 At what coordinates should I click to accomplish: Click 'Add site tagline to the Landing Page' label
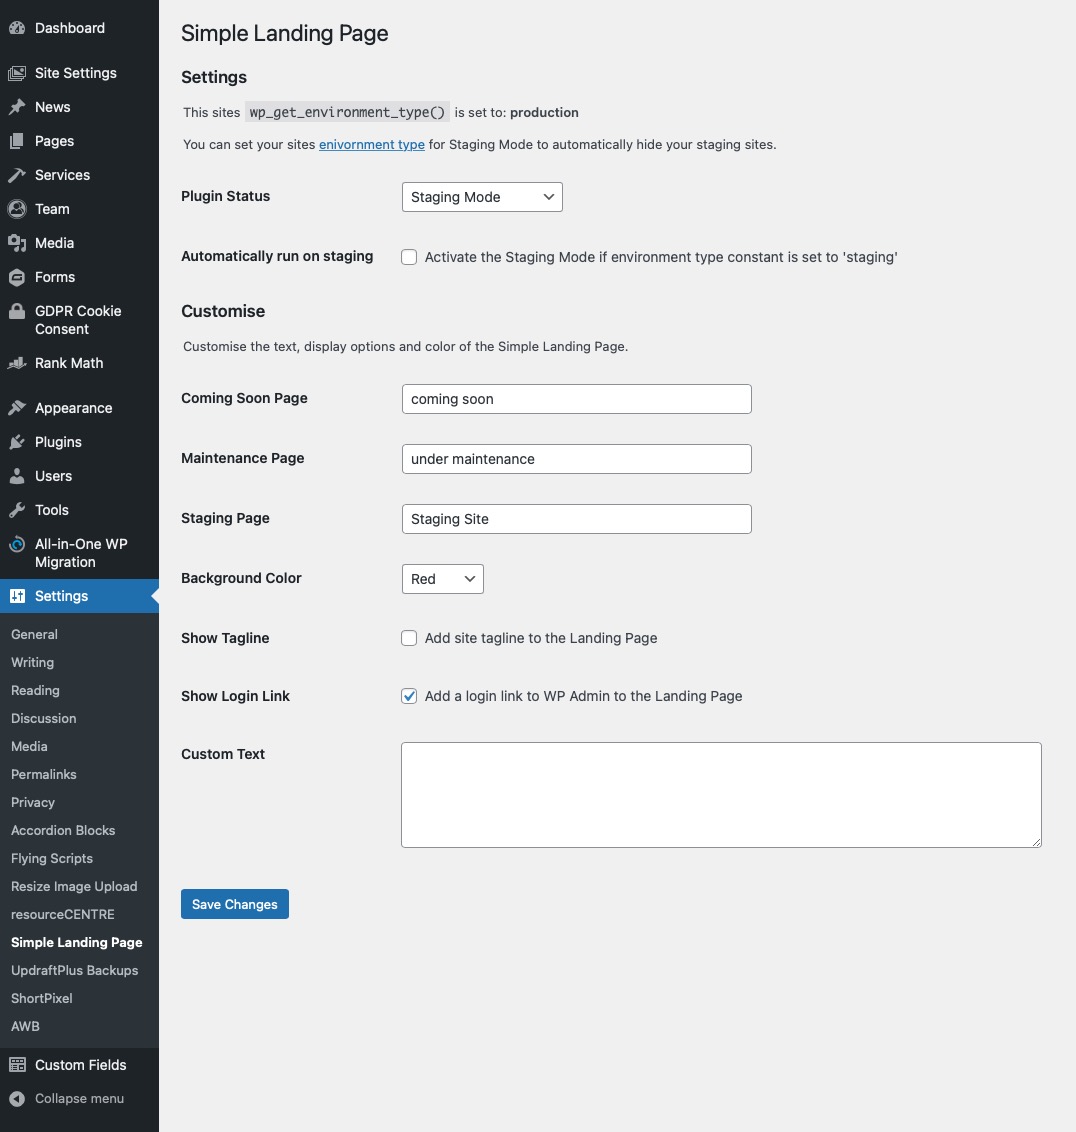541,638
